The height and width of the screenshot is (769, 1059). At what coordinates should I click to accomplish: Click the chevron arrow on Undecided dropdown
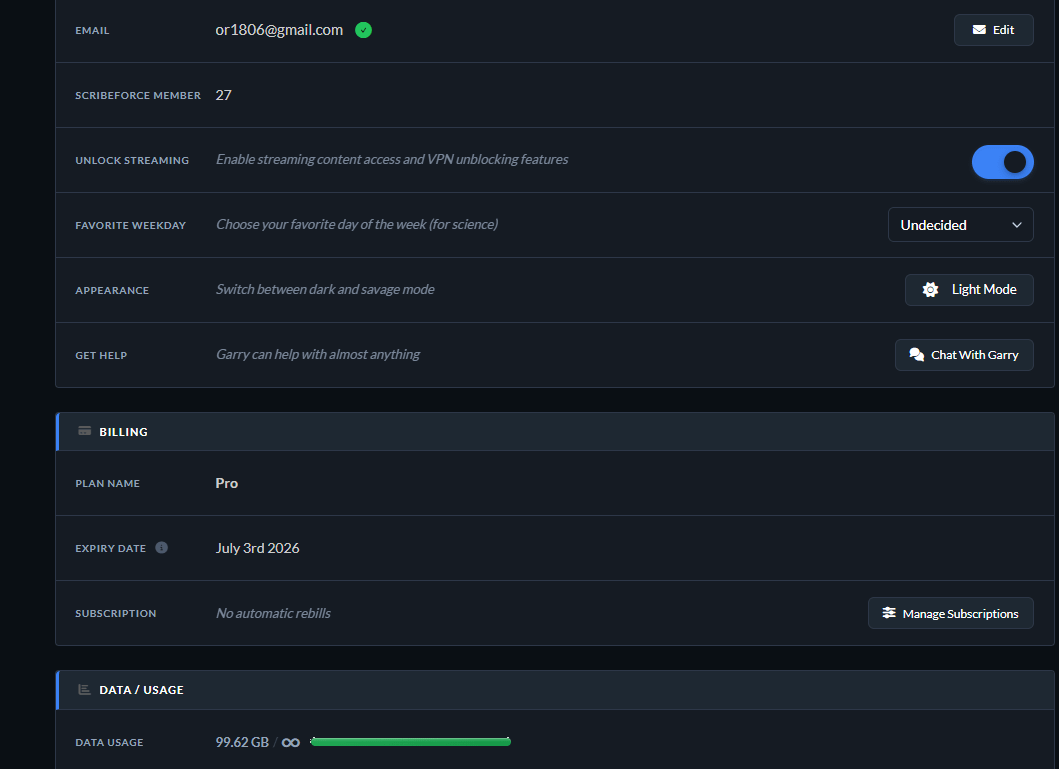[1016, 225]
